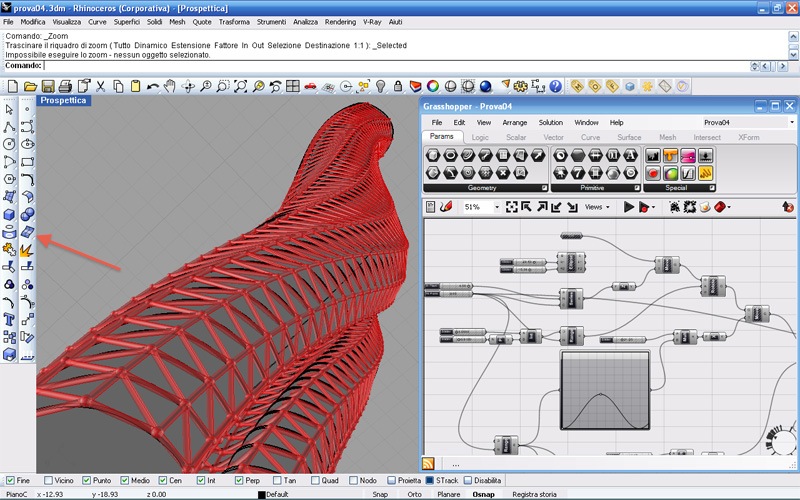
Task: Click the Zoom extents icon
Action: click(240, 86)
